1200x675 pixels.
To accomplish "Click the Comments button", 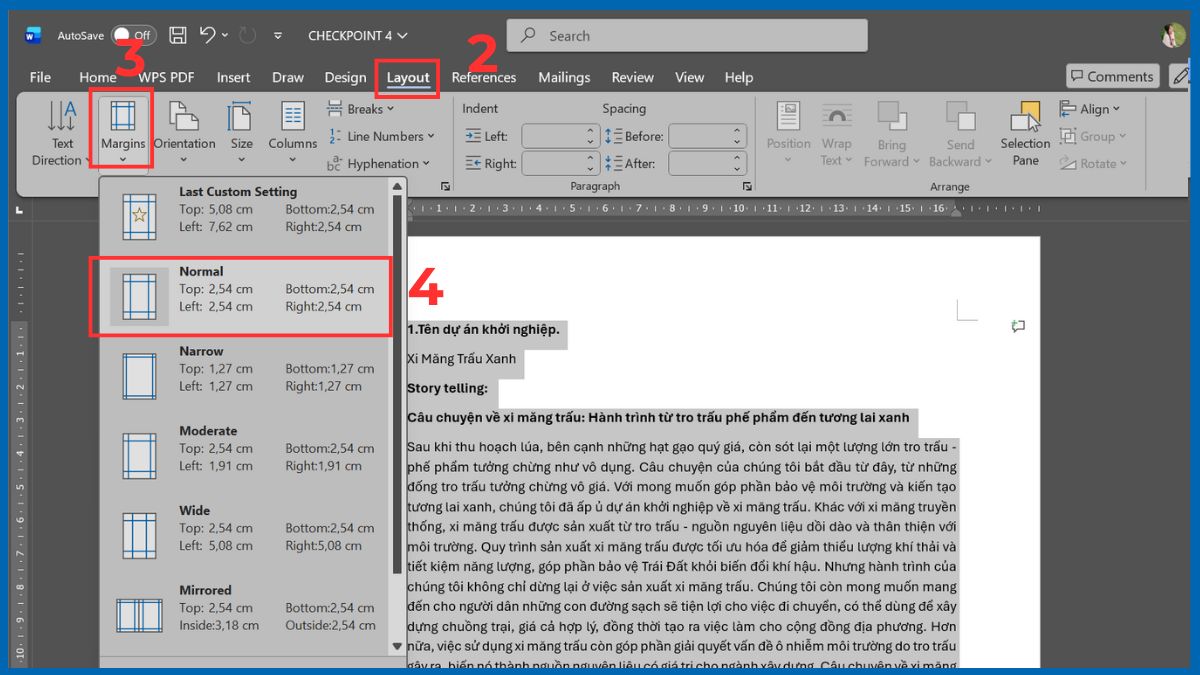I will [x=1111, y=76].
